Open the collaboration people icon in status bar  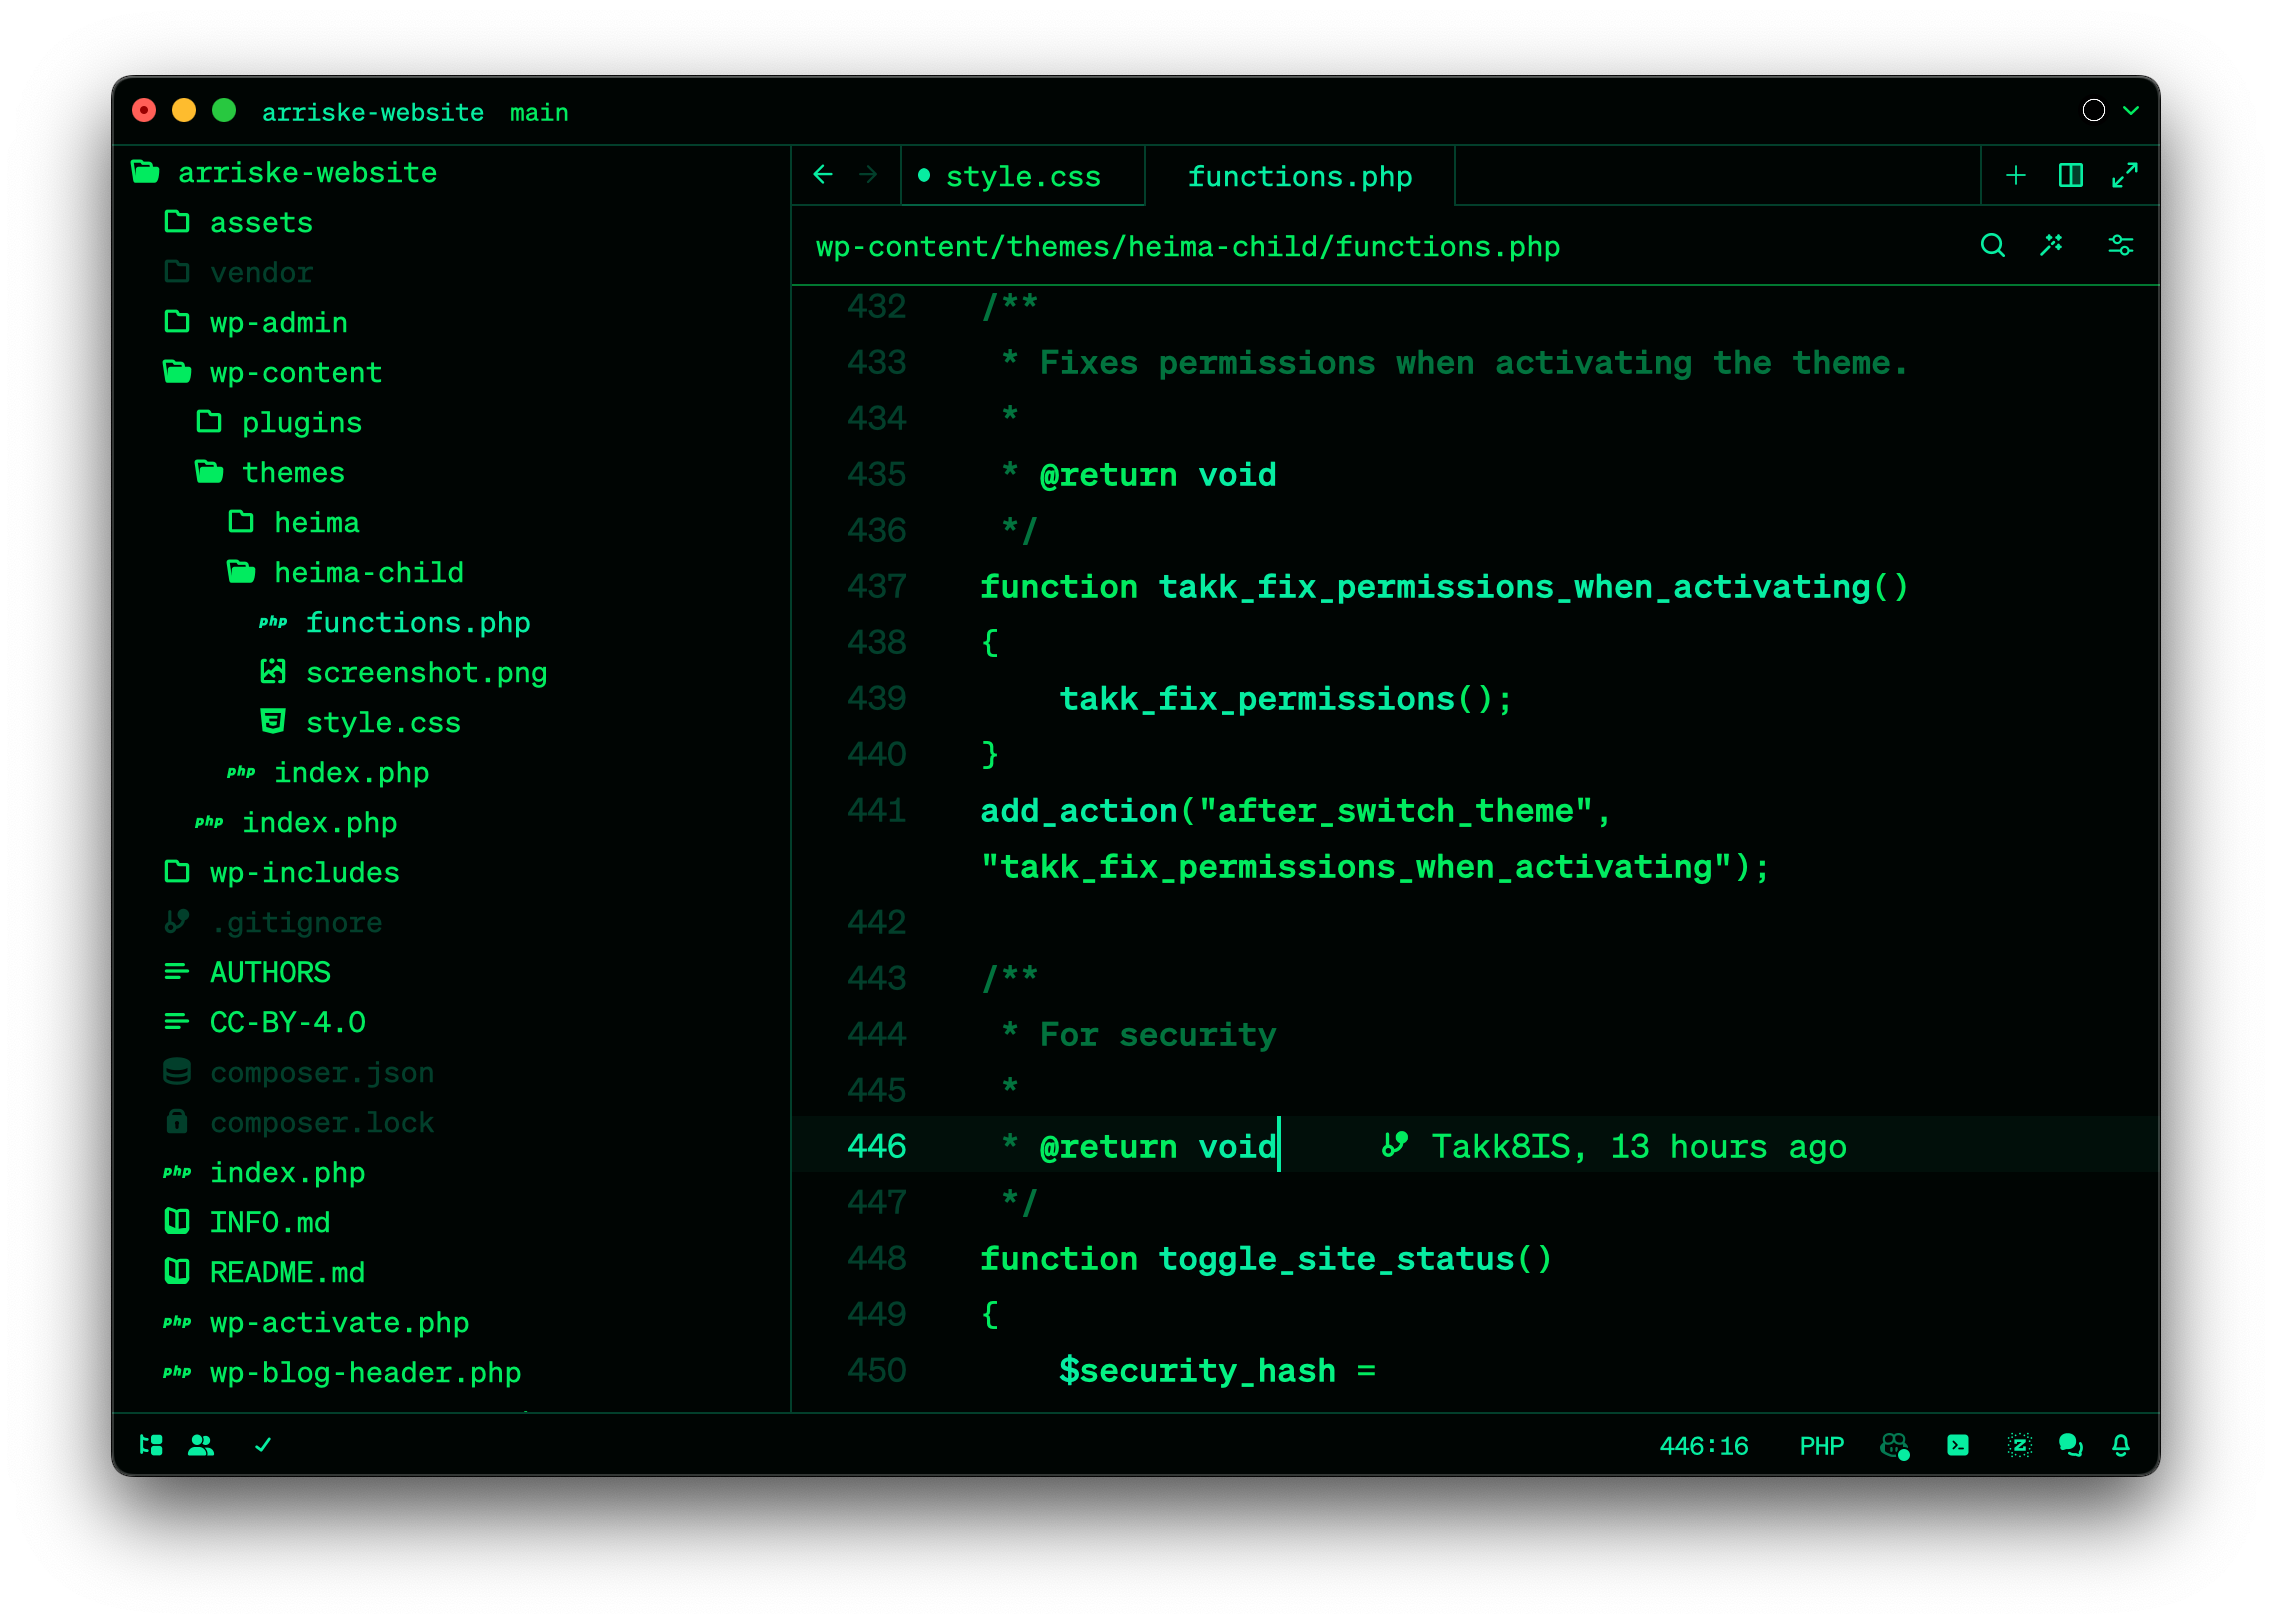pos(201,1445)
